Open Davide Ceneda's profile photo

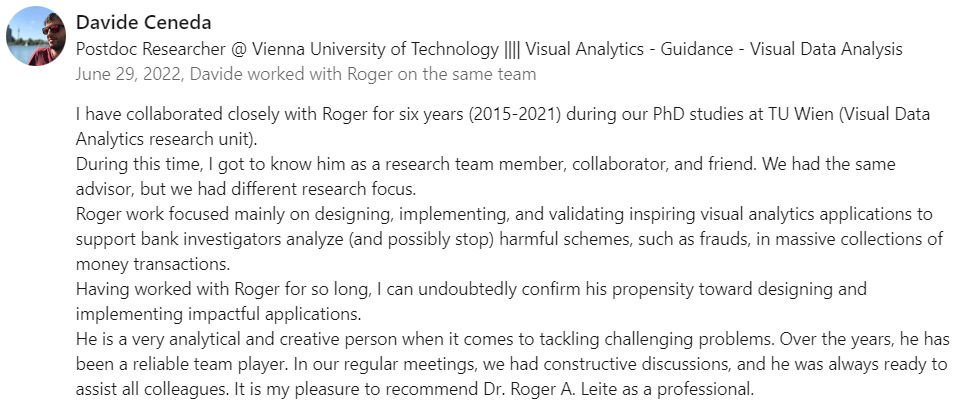pos(36,36)
